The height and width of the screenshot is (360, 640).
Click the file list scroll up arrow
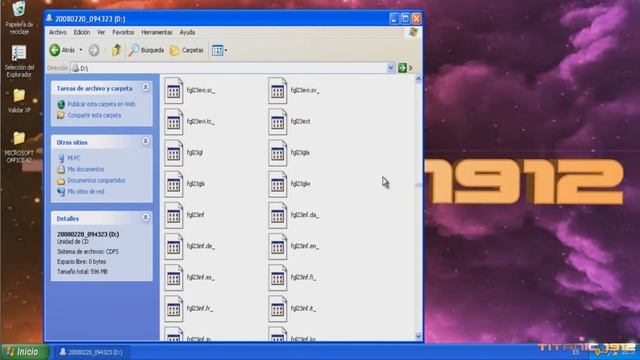click(x=418, y=80)
